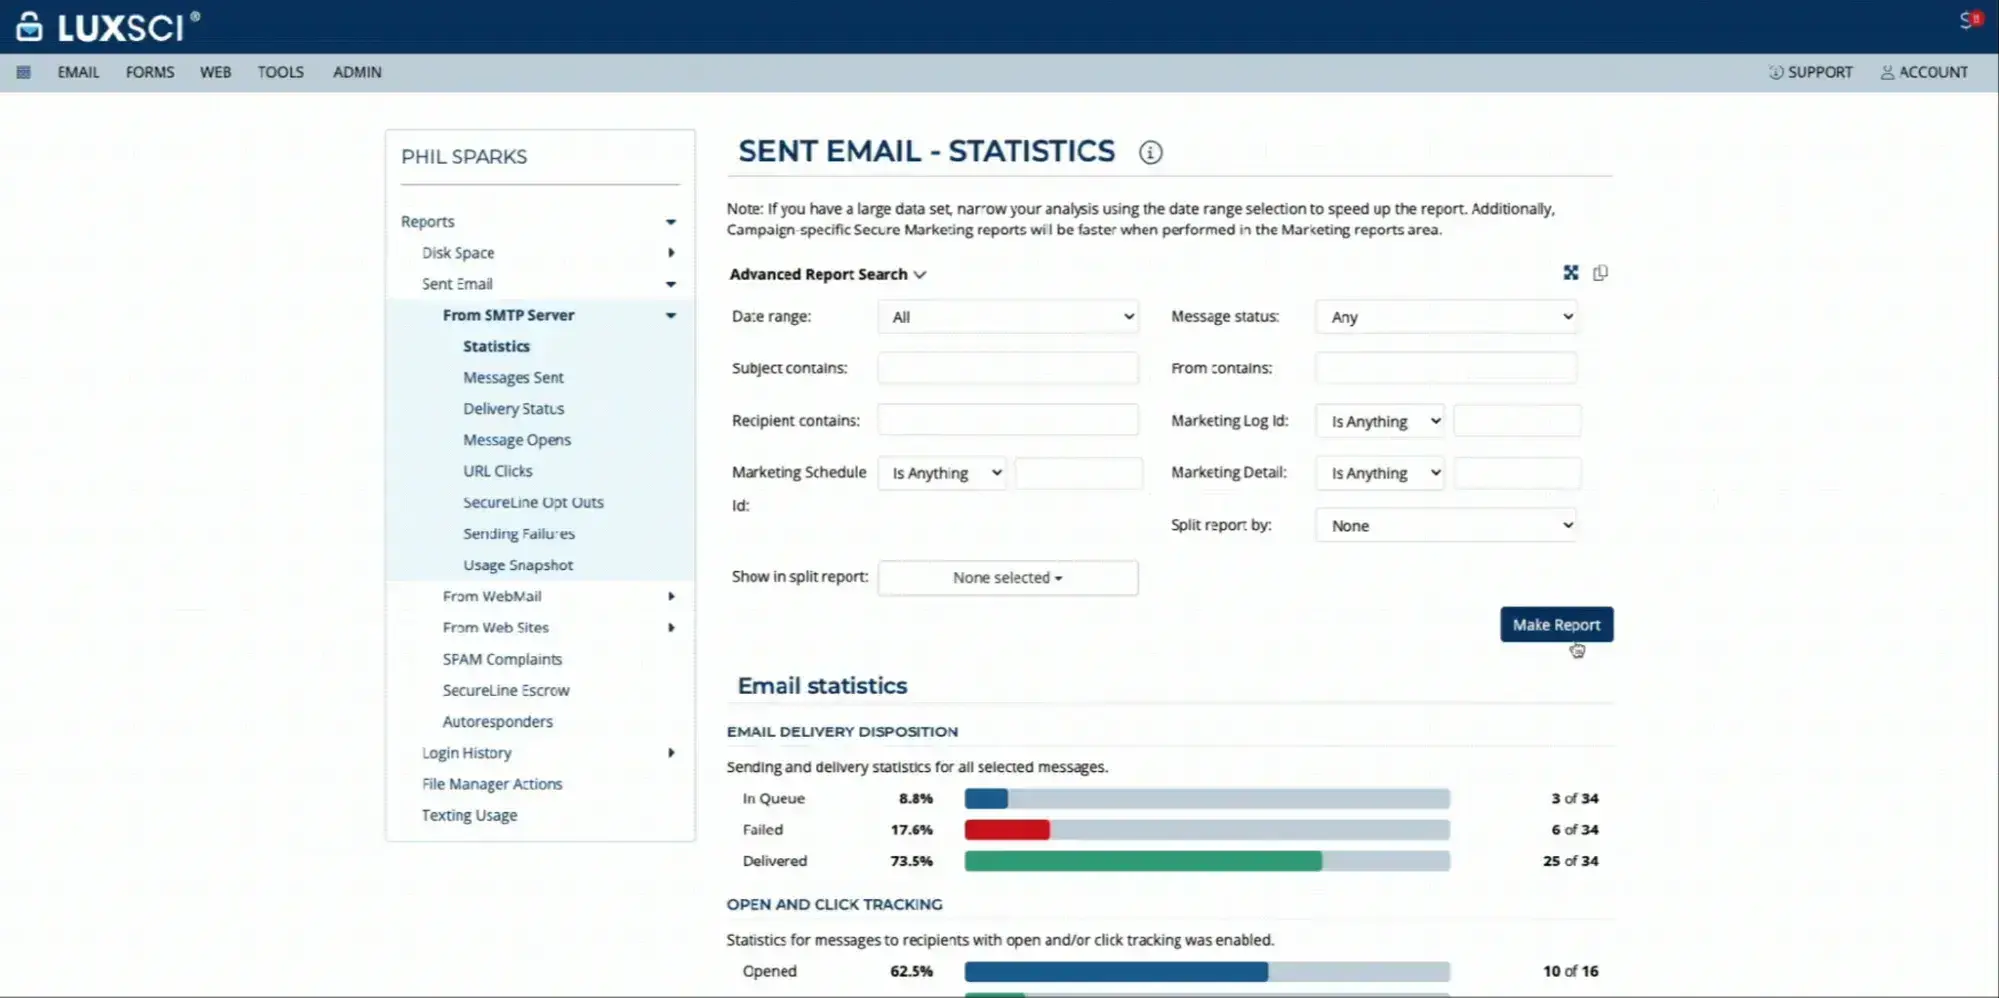Click the info icon next to Sent Email Statistics
Viewport: 1999px width, 998px height.
1151,153
